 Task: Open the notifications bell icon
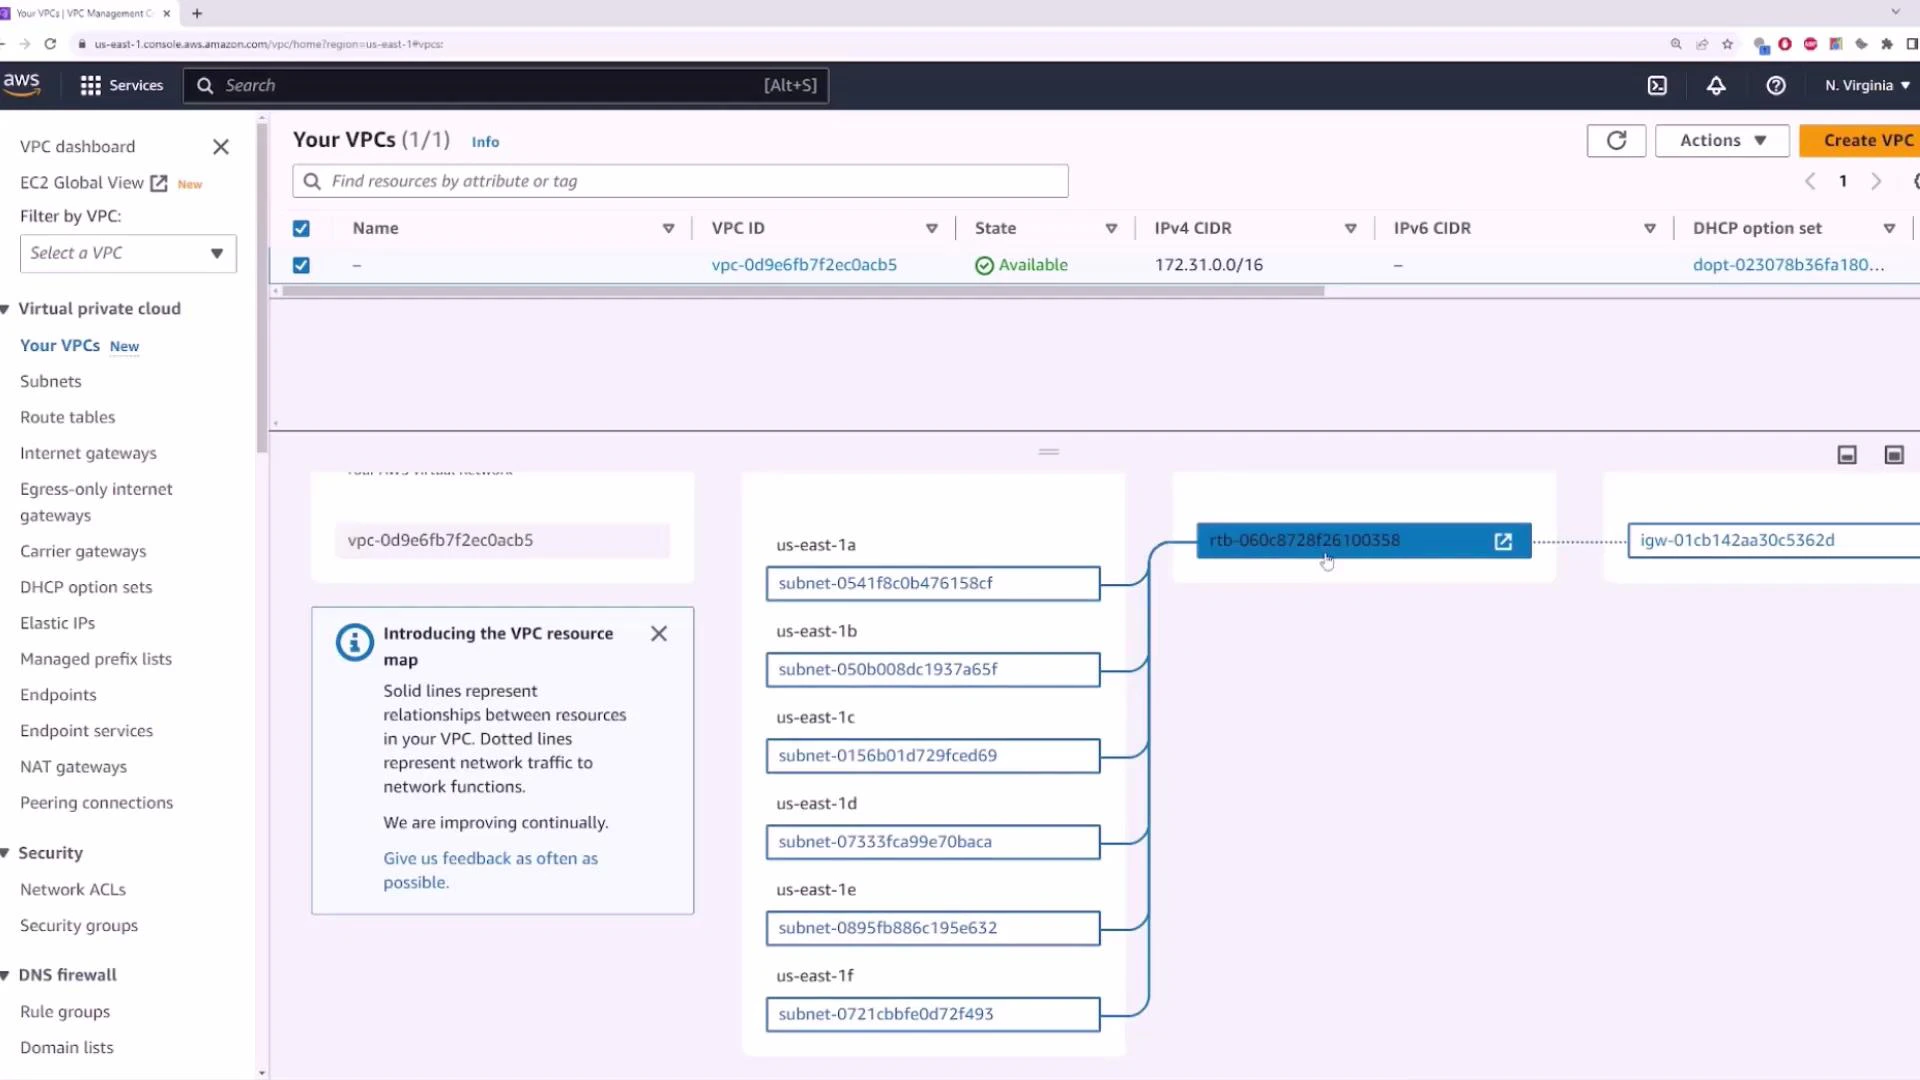pyautogui.click(x=1716, y=85)
